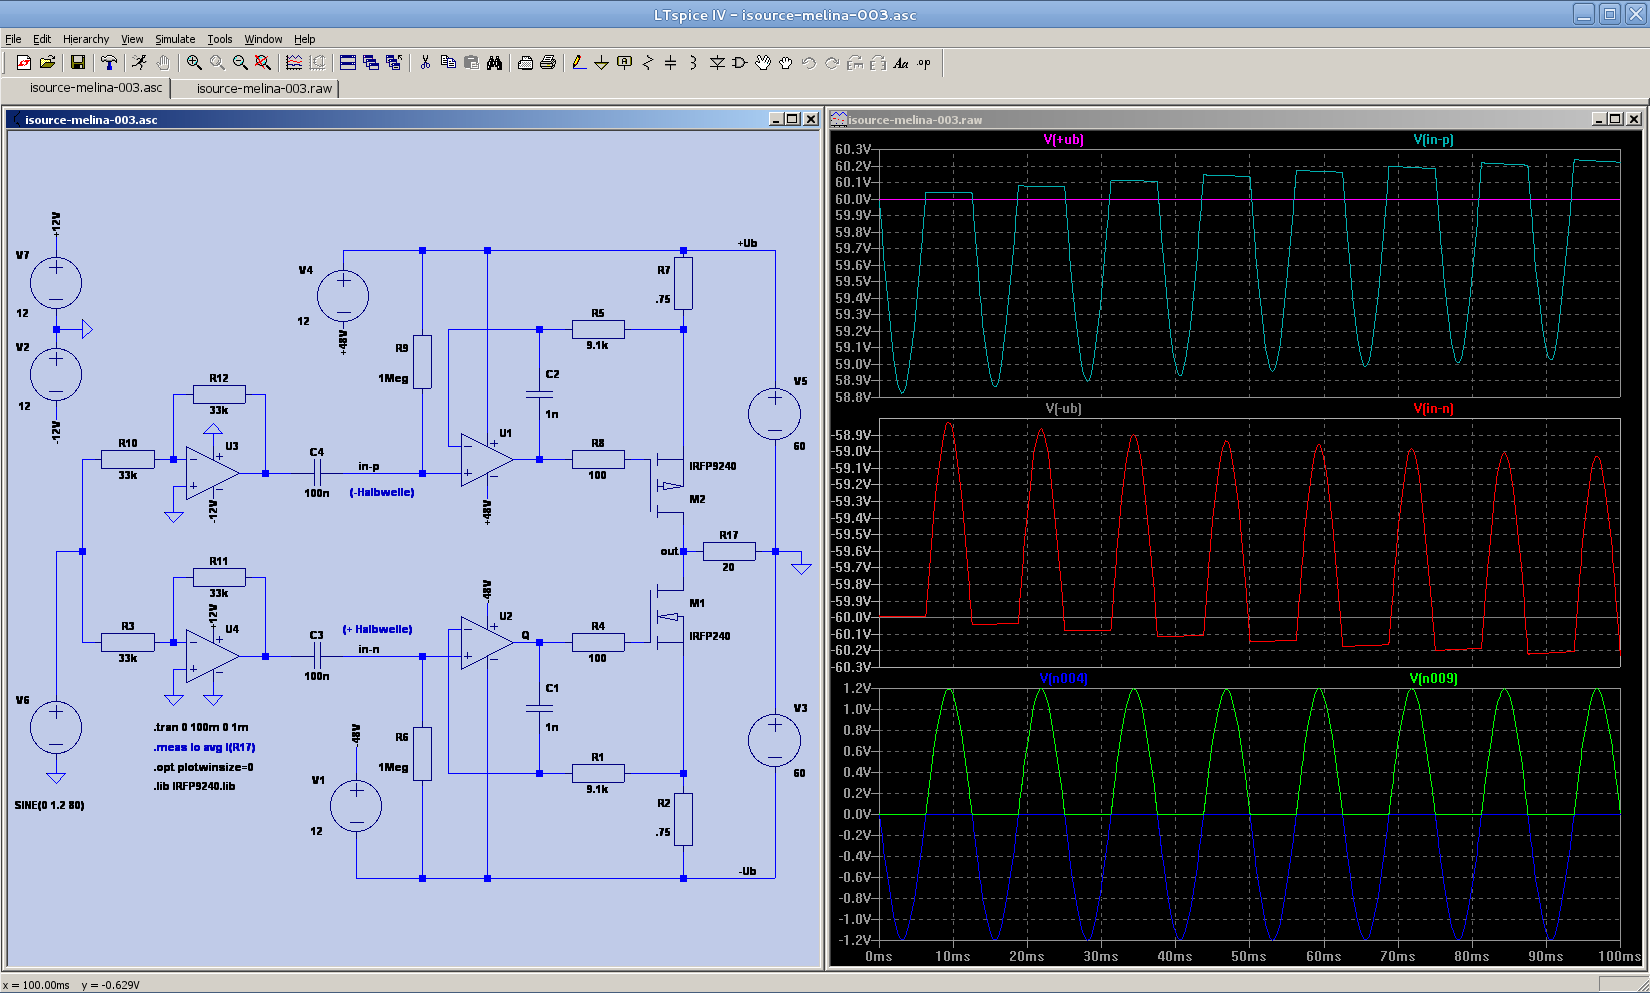Select the Cut scissors tool
Screen dimensions: 1650x993
point(425,63)
